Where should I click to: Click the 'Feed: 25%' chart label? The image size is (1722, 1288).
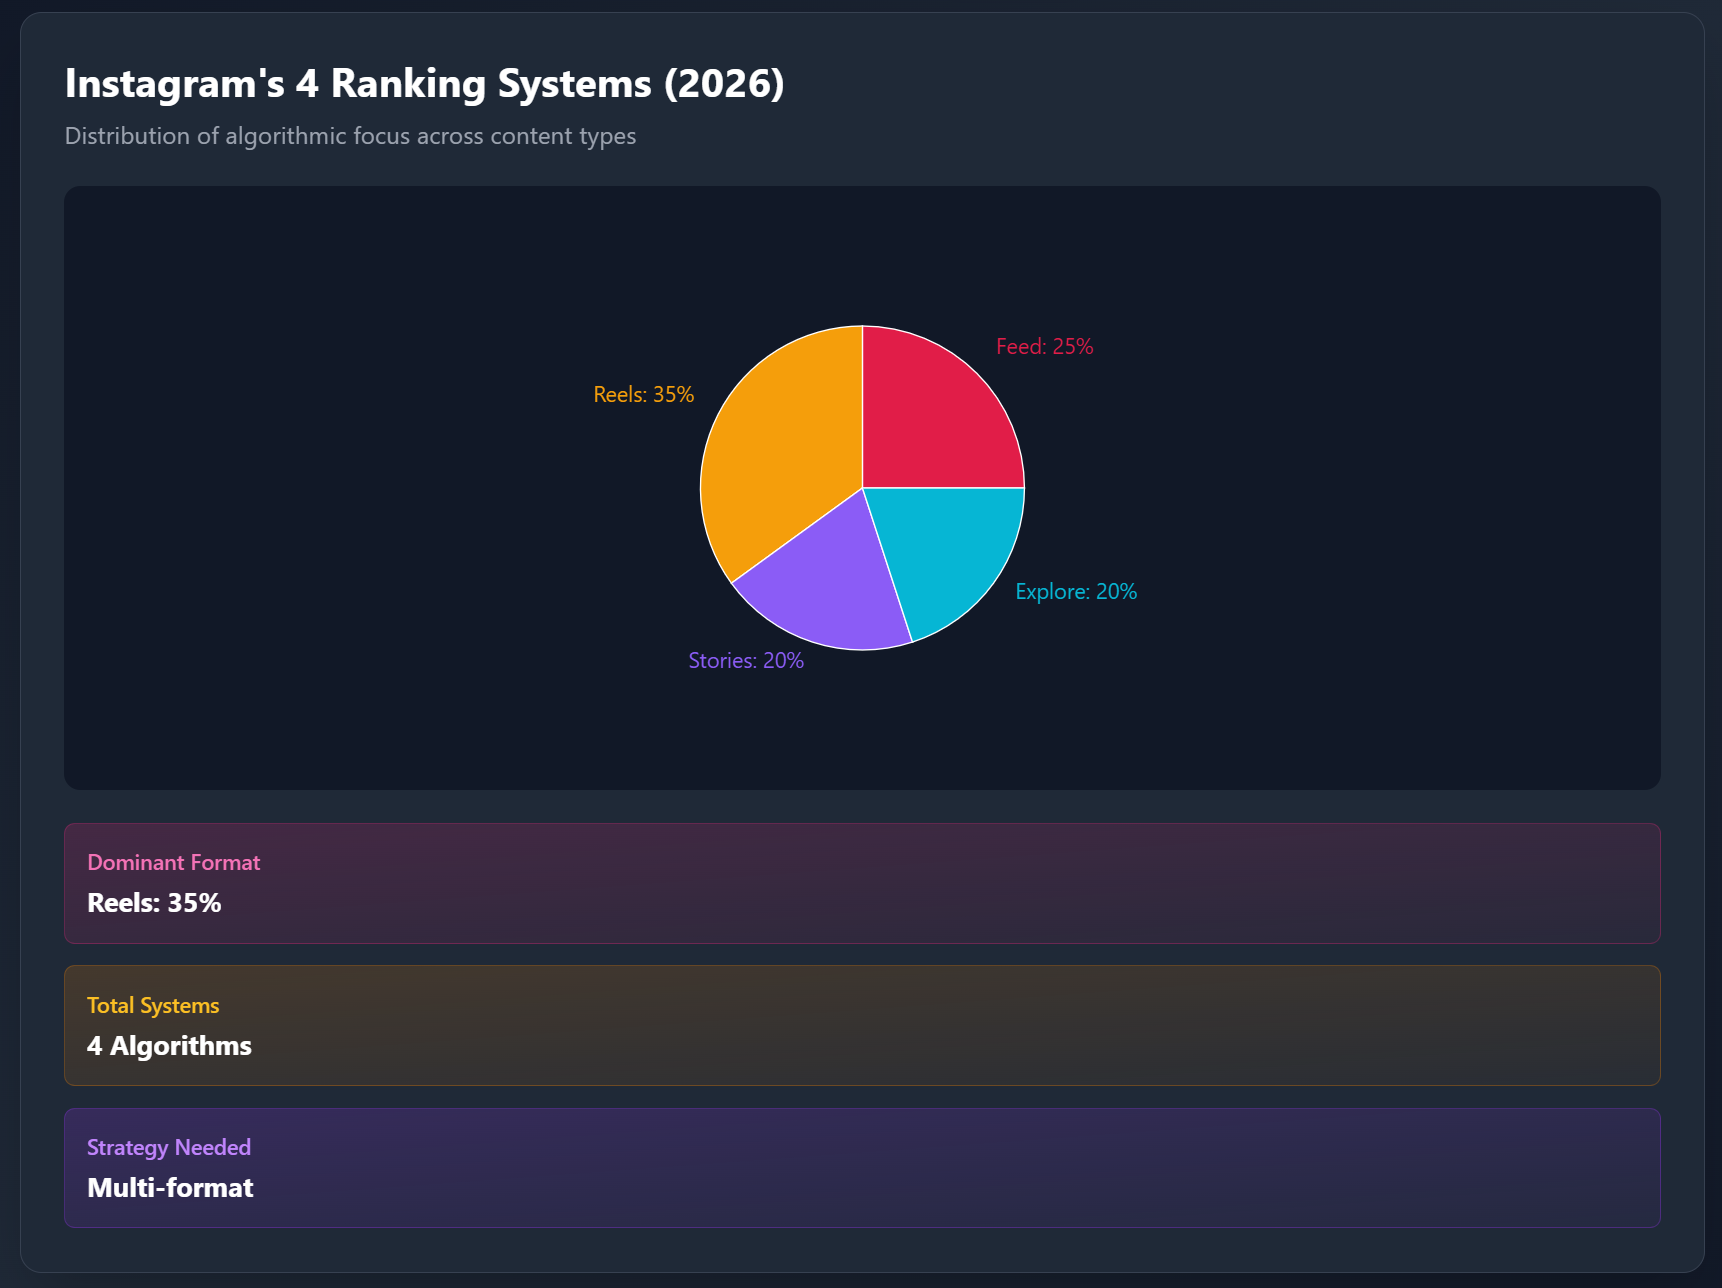[1044, 347]
